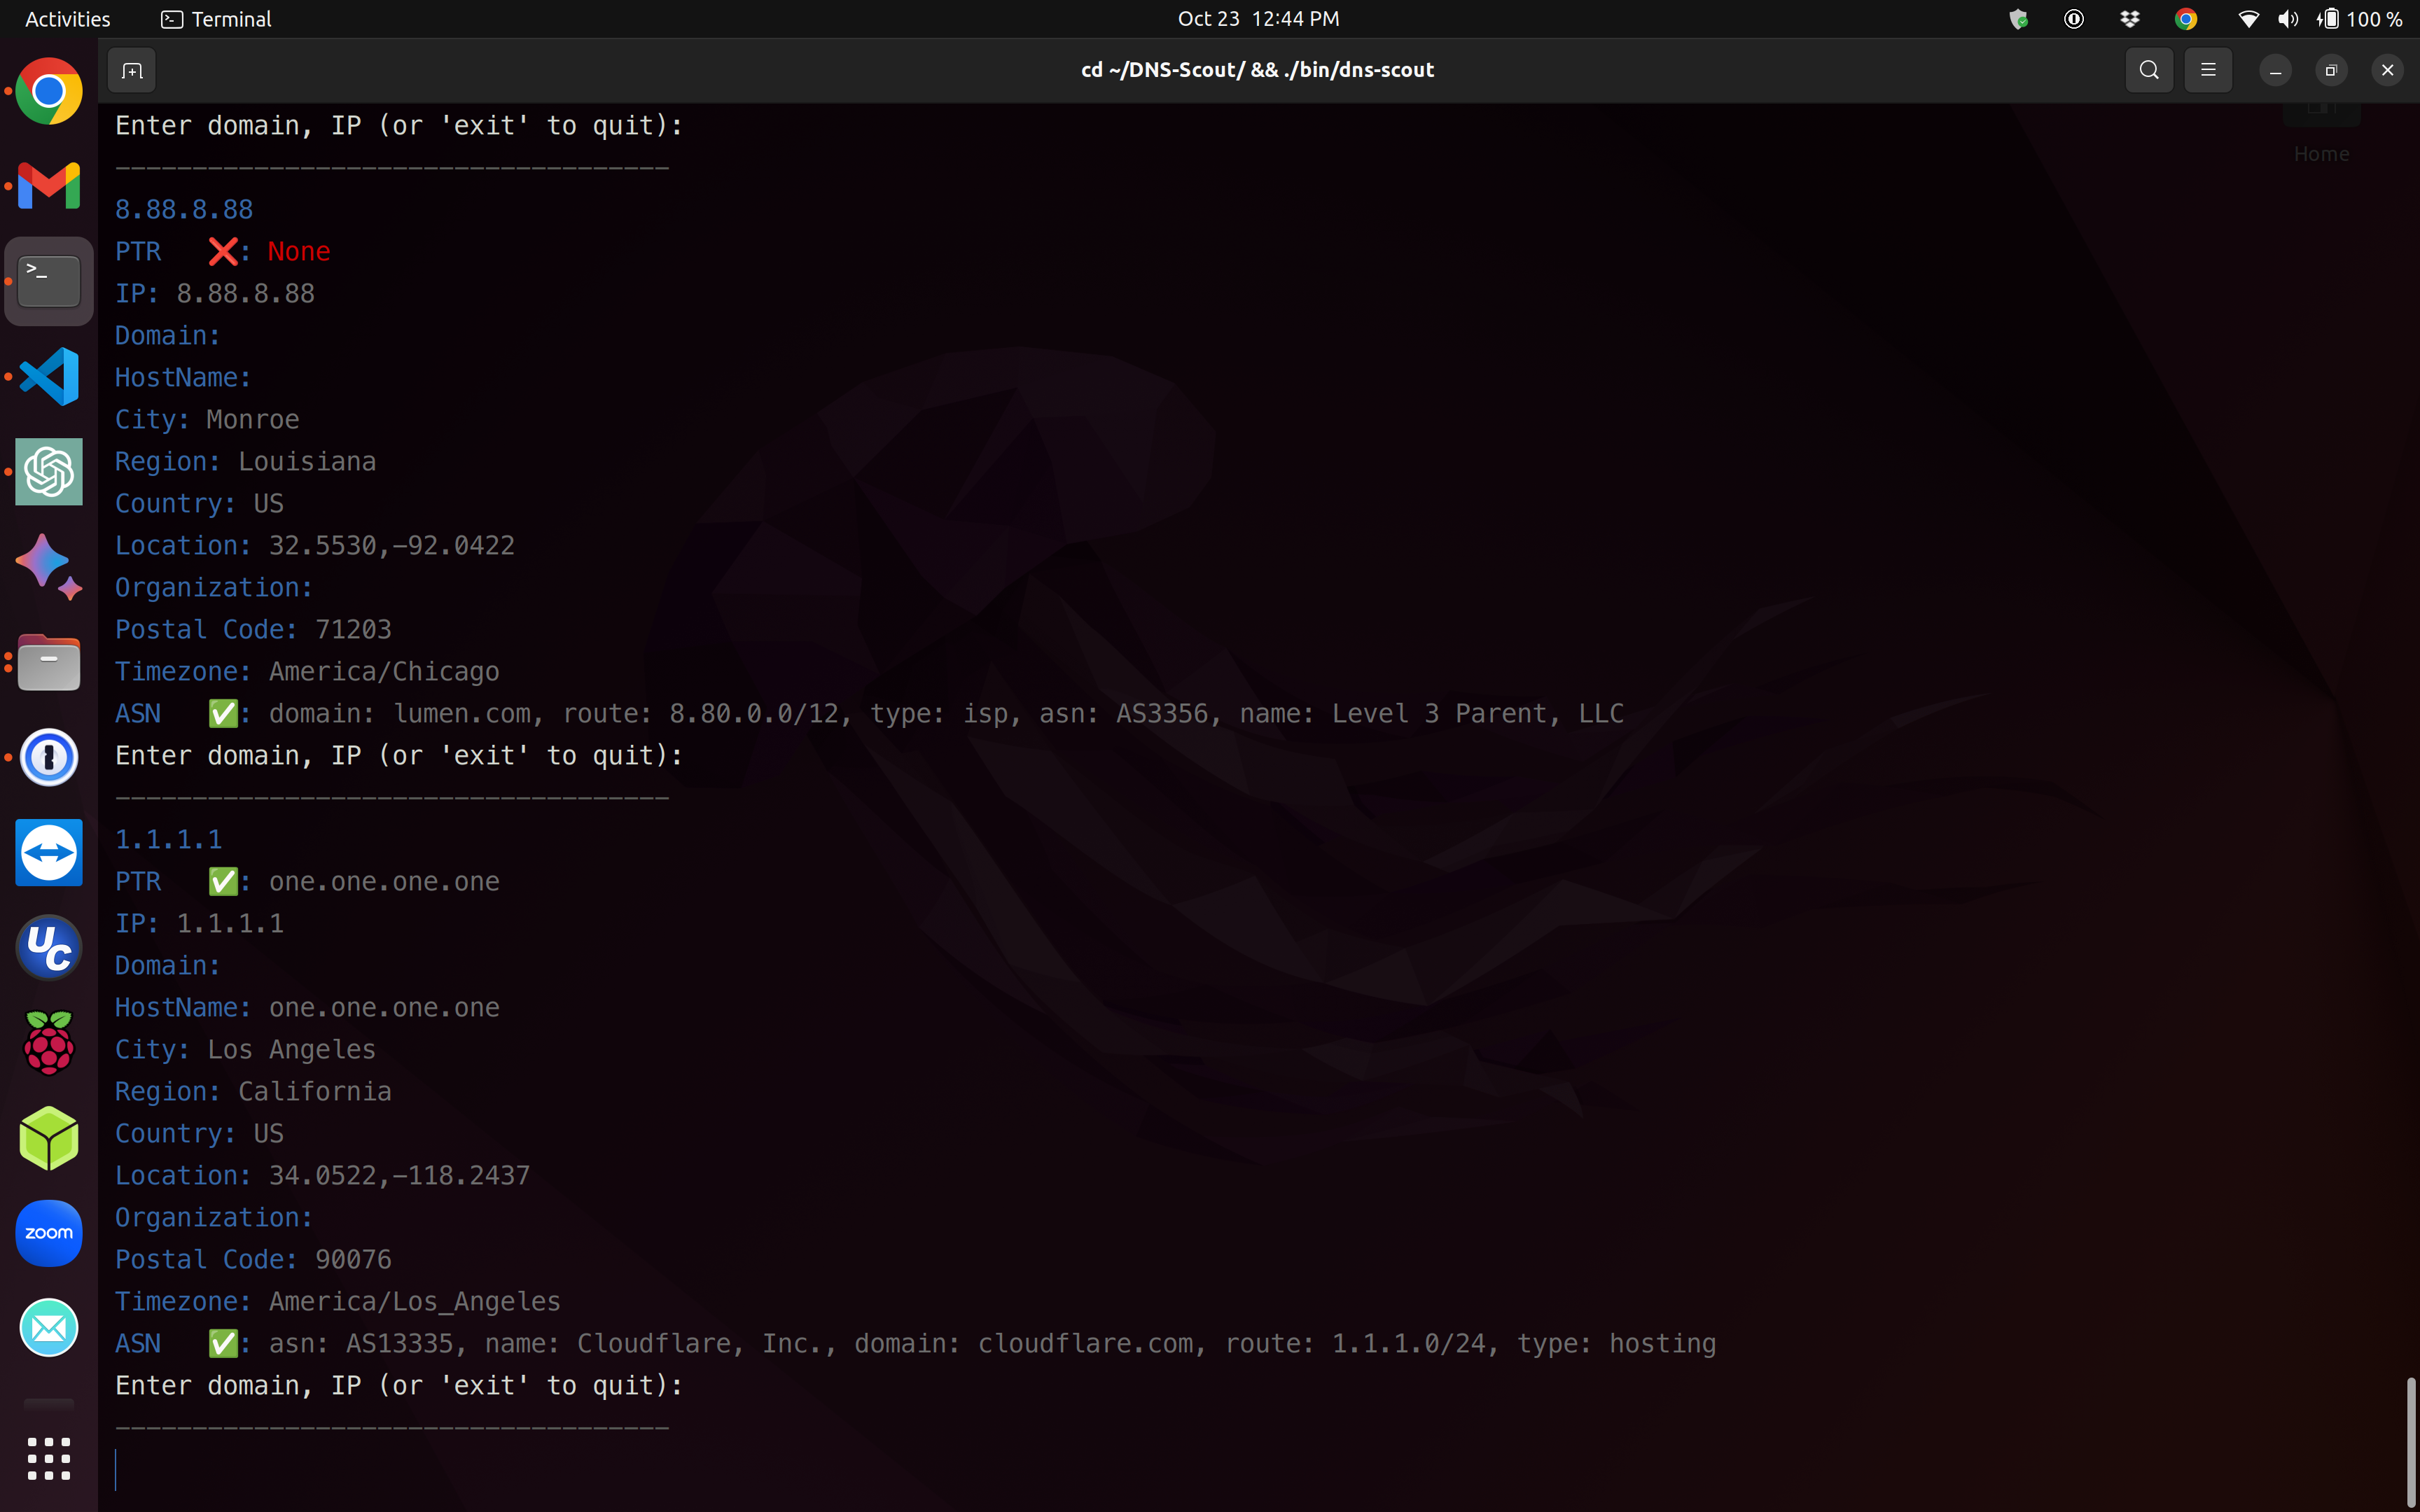Click the IP: 1.1.1.1 line
The width and height of the screenshot is (2420, 1512).
200,924
